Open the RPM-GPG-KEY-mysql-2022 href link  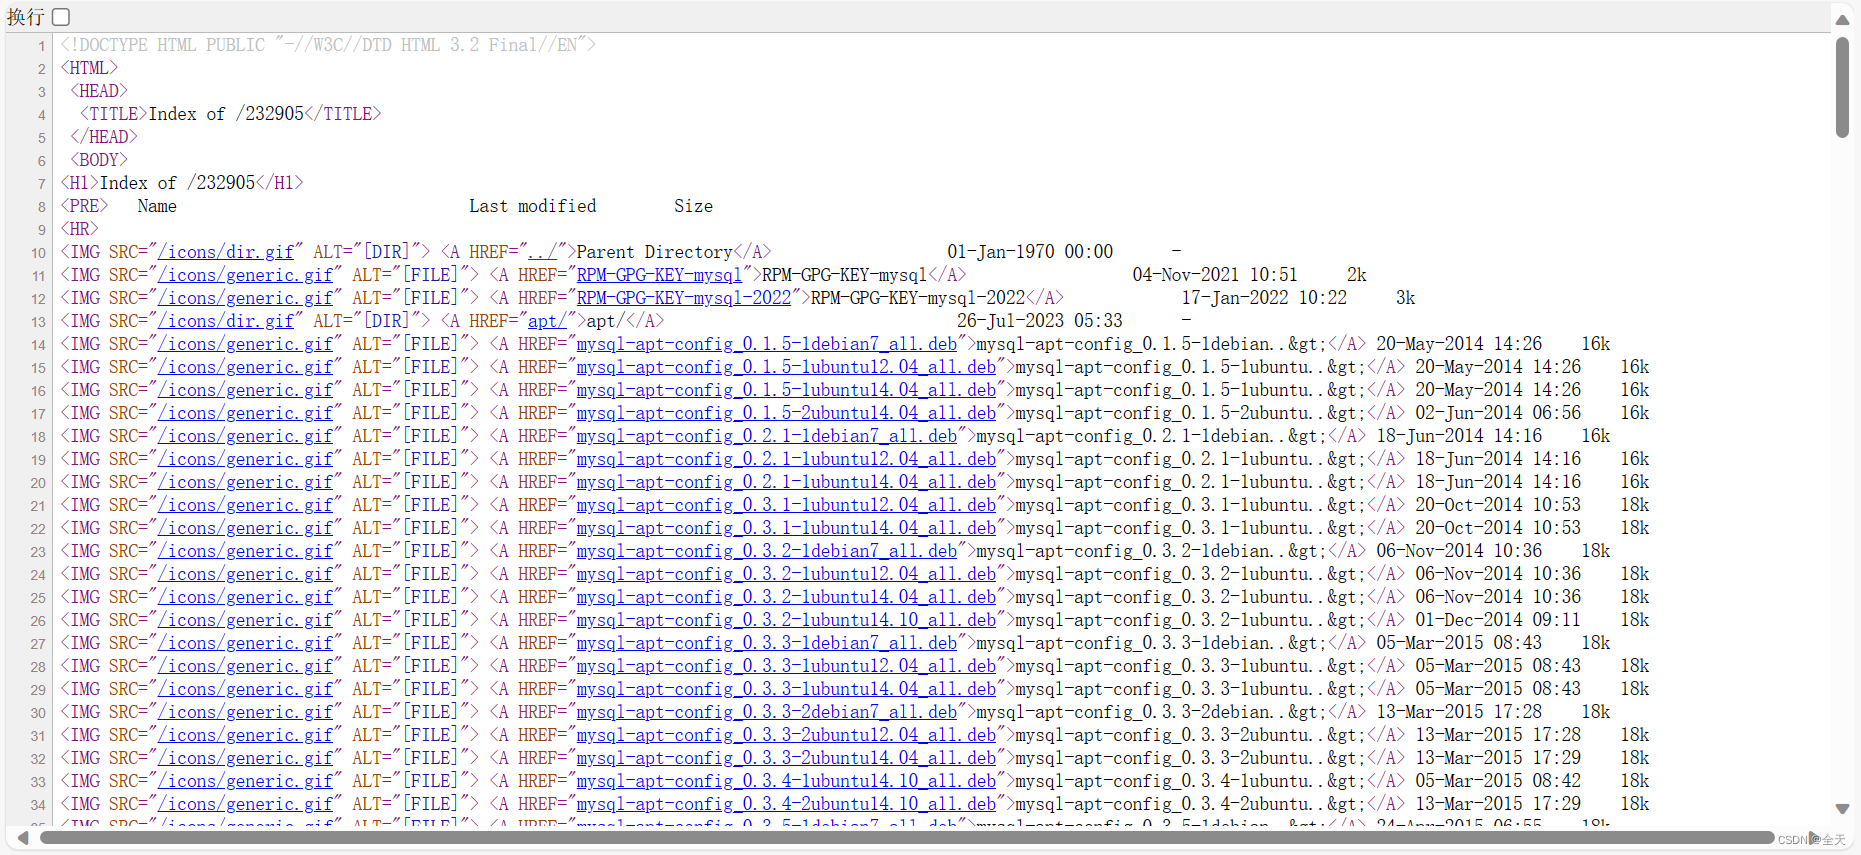point(684,298)
